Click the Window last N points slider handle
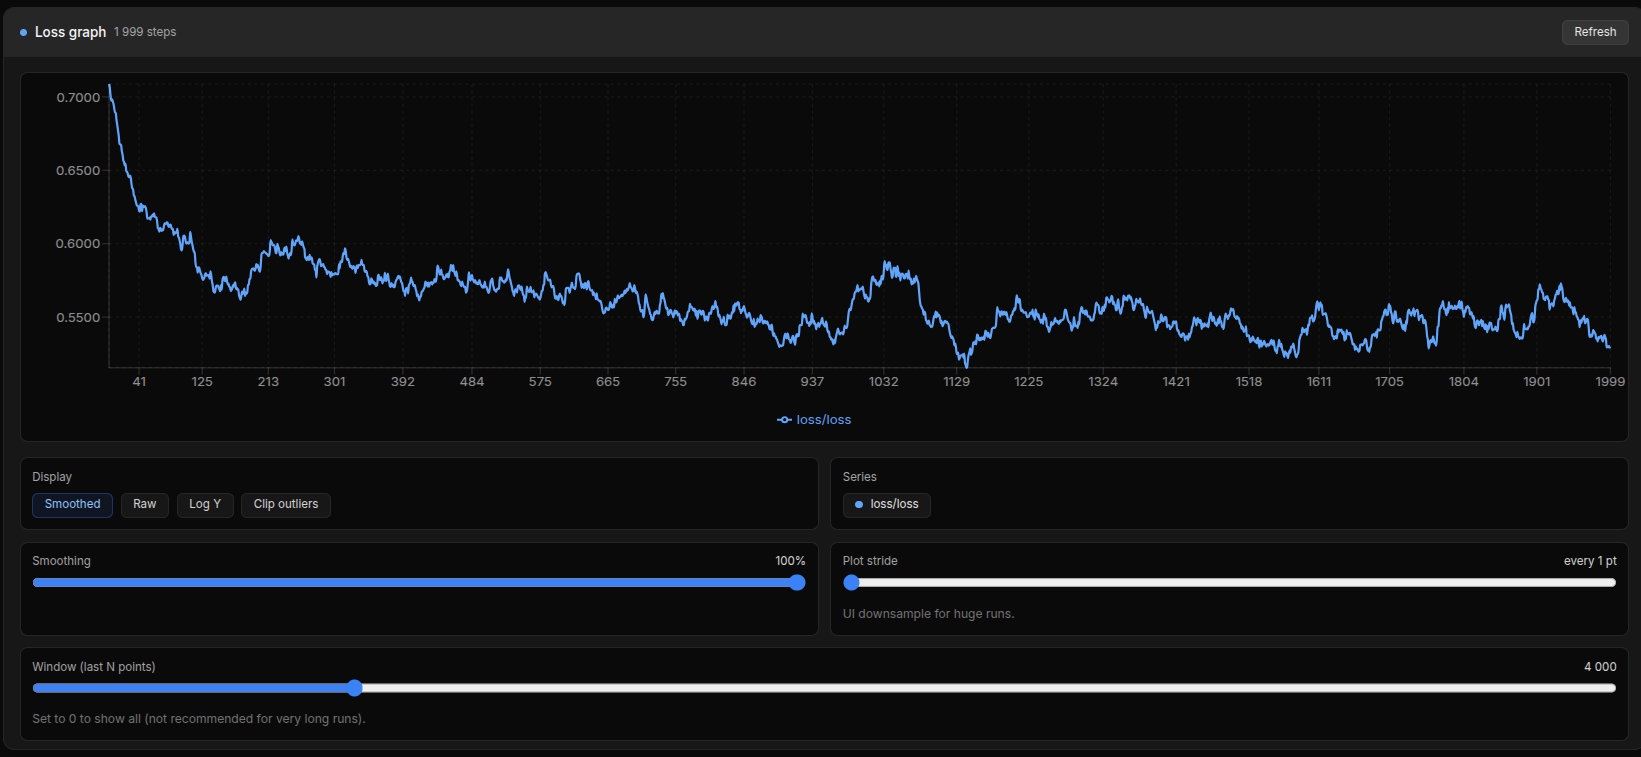1641x757 pixels. [x=354, y=688]
